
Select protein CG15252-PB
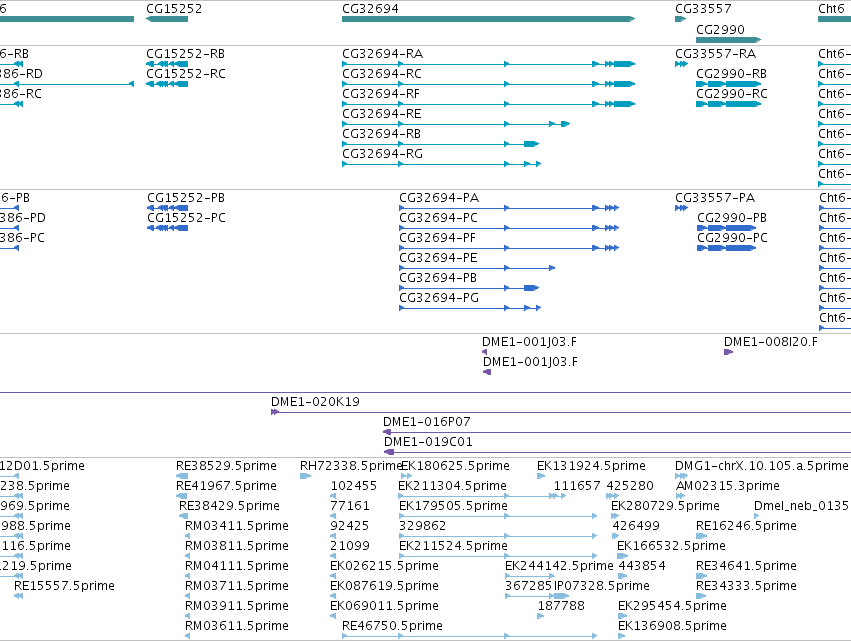[186, 198]
